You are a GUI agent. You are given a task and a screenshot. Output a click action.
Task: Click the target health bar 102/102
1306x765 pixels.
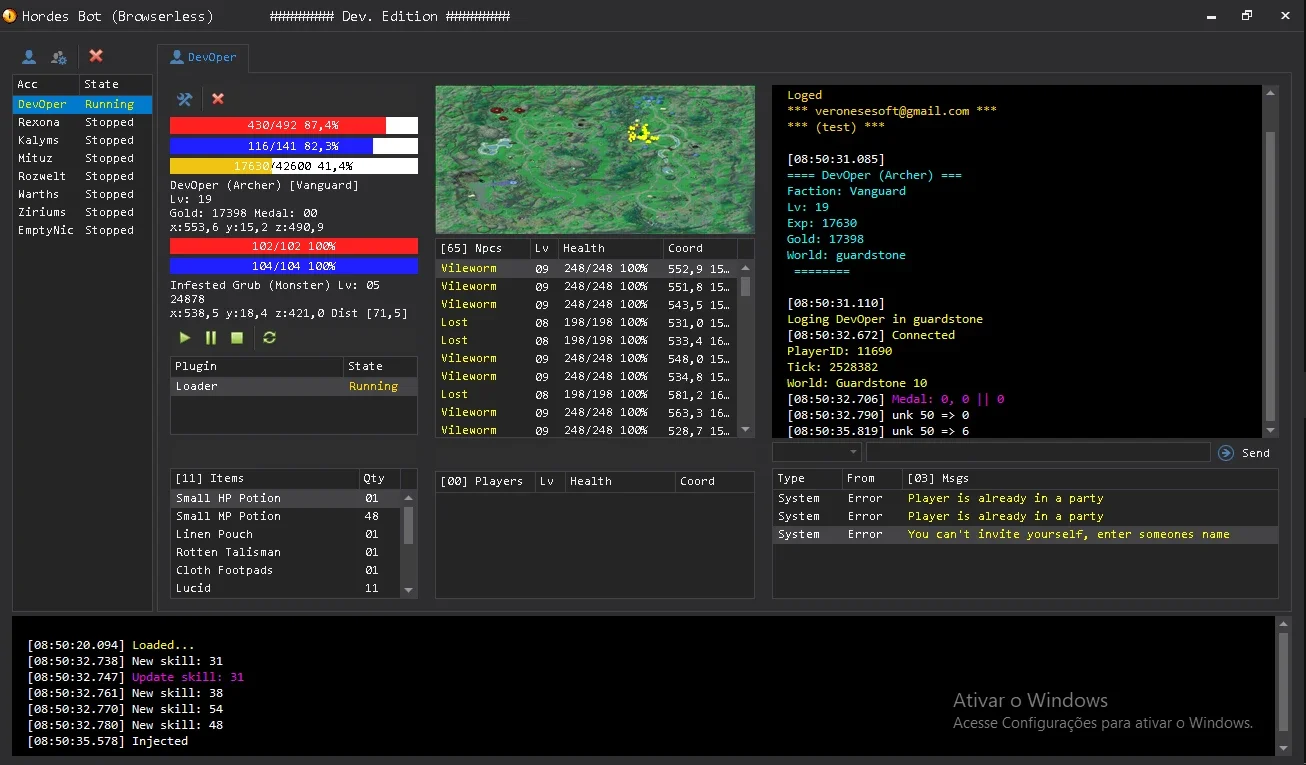coord(294,246)
